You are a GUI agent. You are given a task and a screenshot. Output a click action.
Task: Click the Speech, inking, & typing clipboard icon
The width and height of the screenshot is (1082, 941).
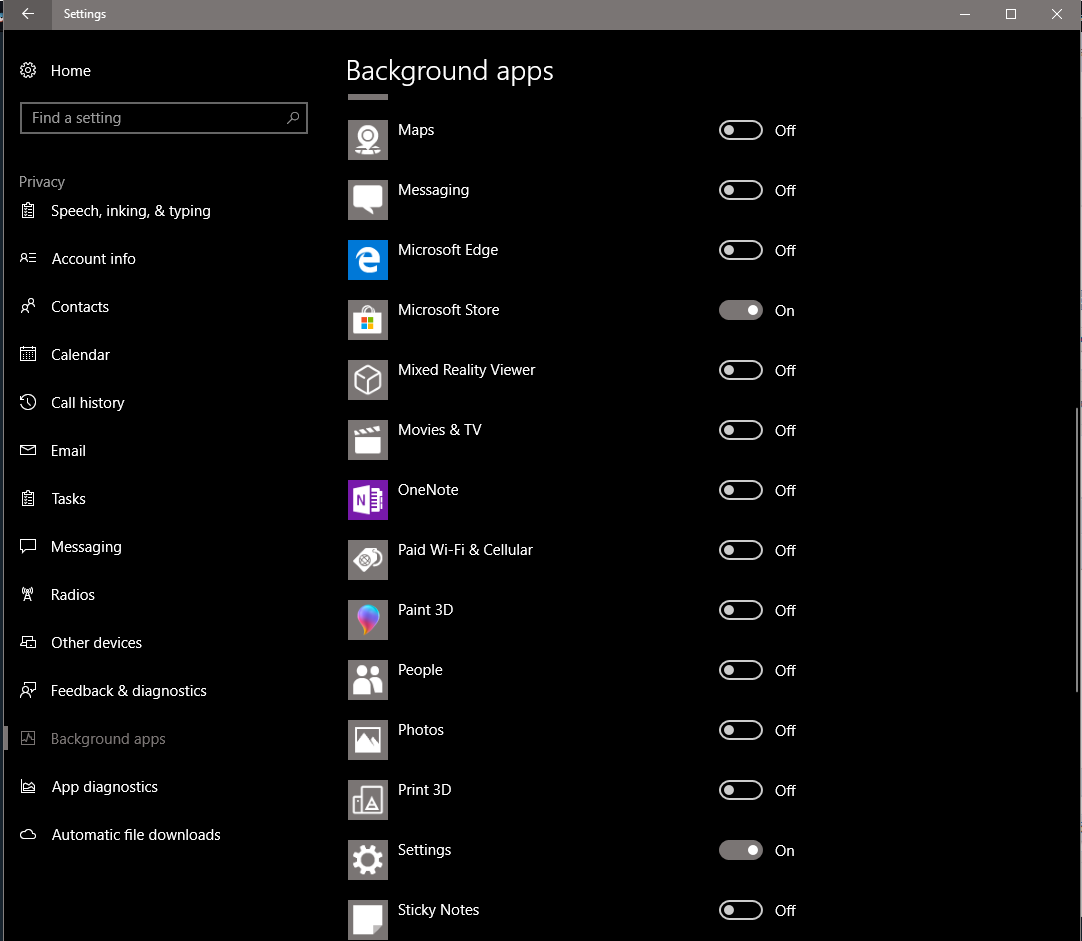tap(28, 210)
